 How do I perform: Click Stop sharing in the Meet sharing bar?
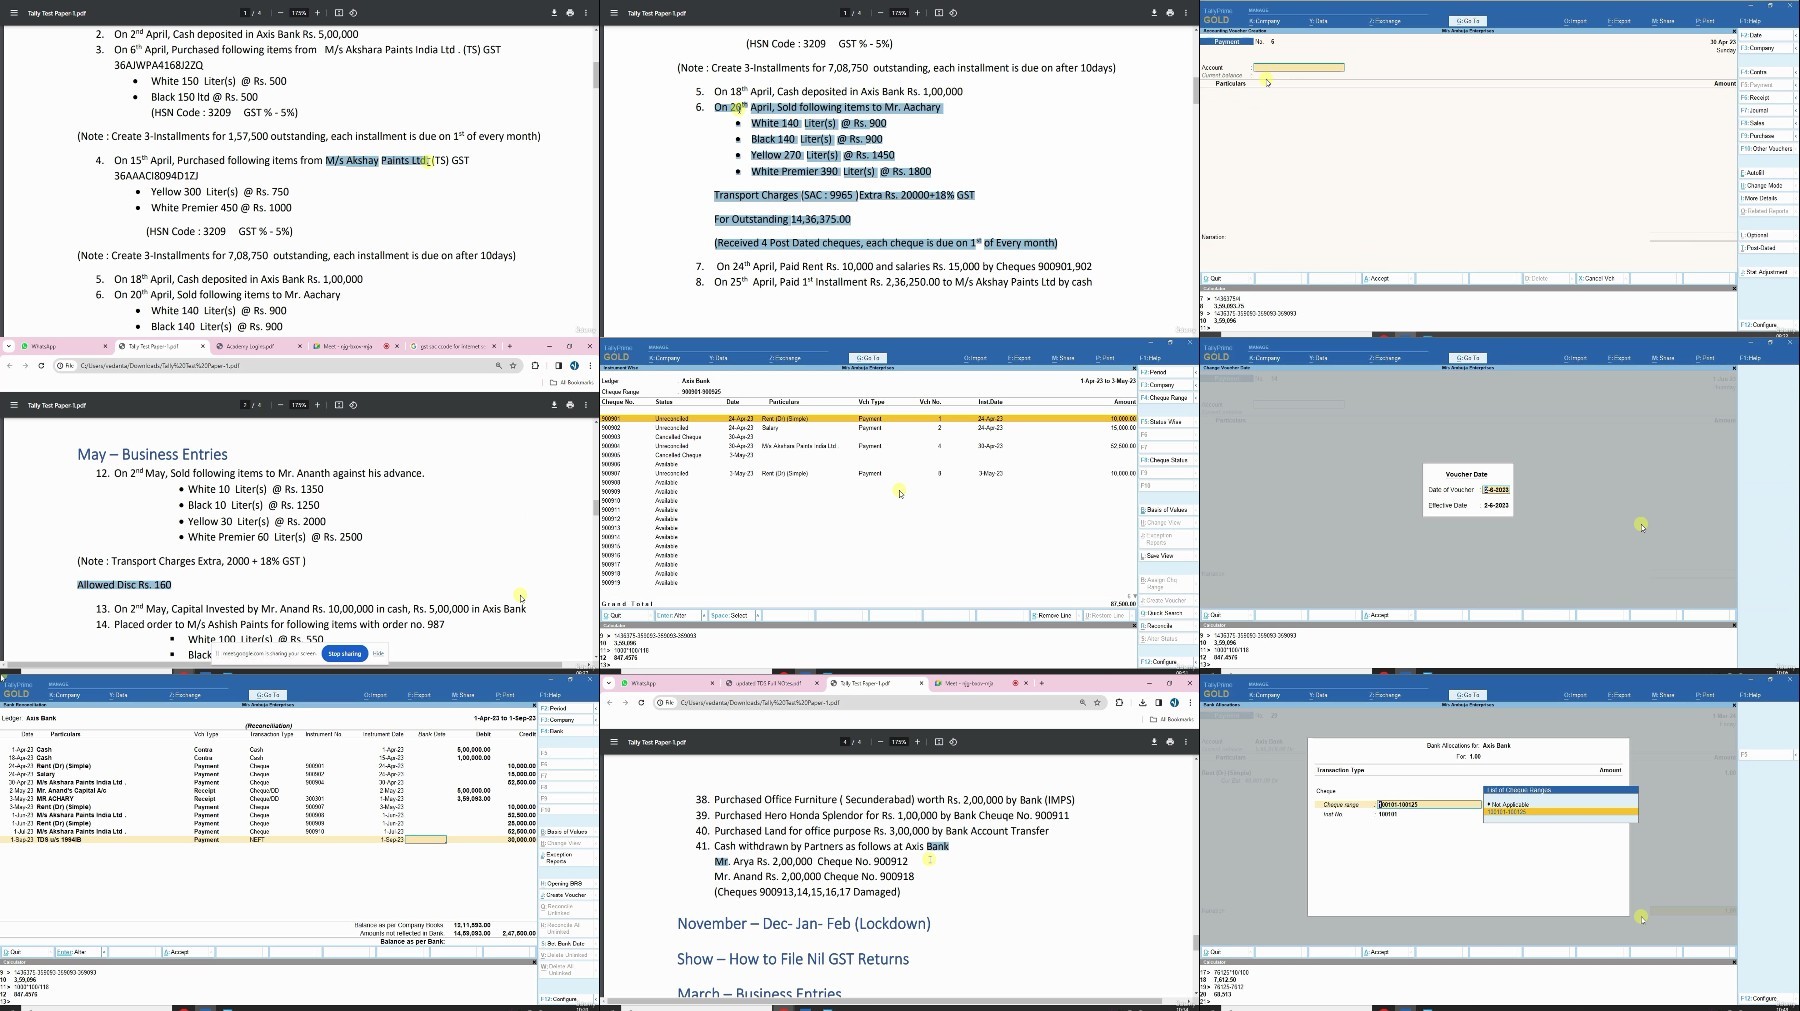(x=344, y=654)
